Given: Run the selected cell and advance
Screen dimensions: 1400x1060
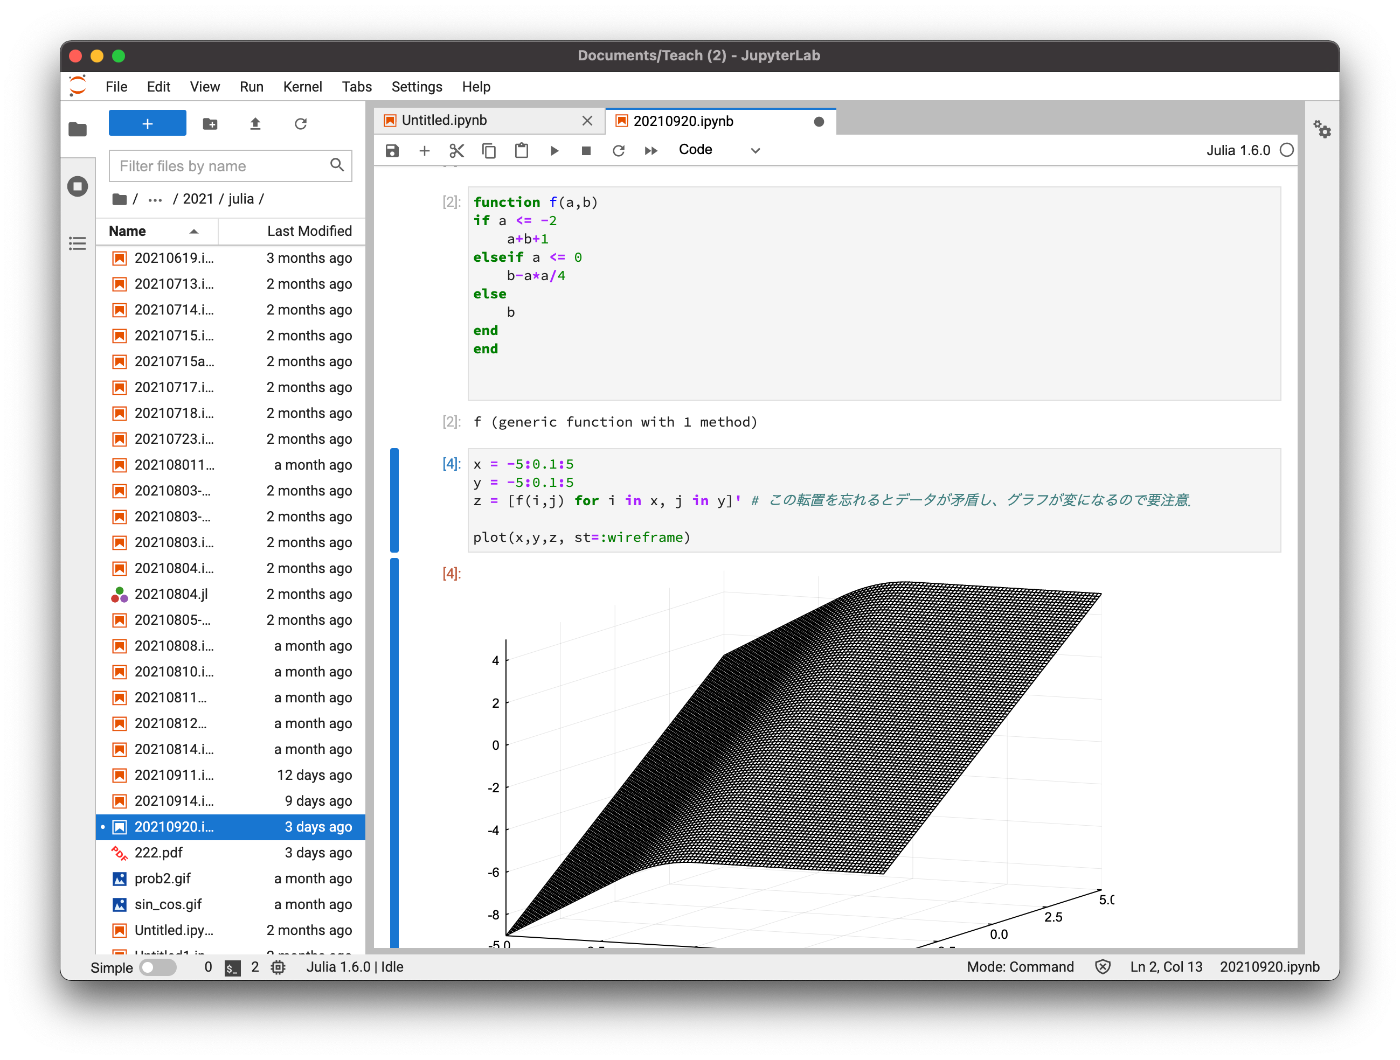Looking at the screenshot, I should 554,150.
